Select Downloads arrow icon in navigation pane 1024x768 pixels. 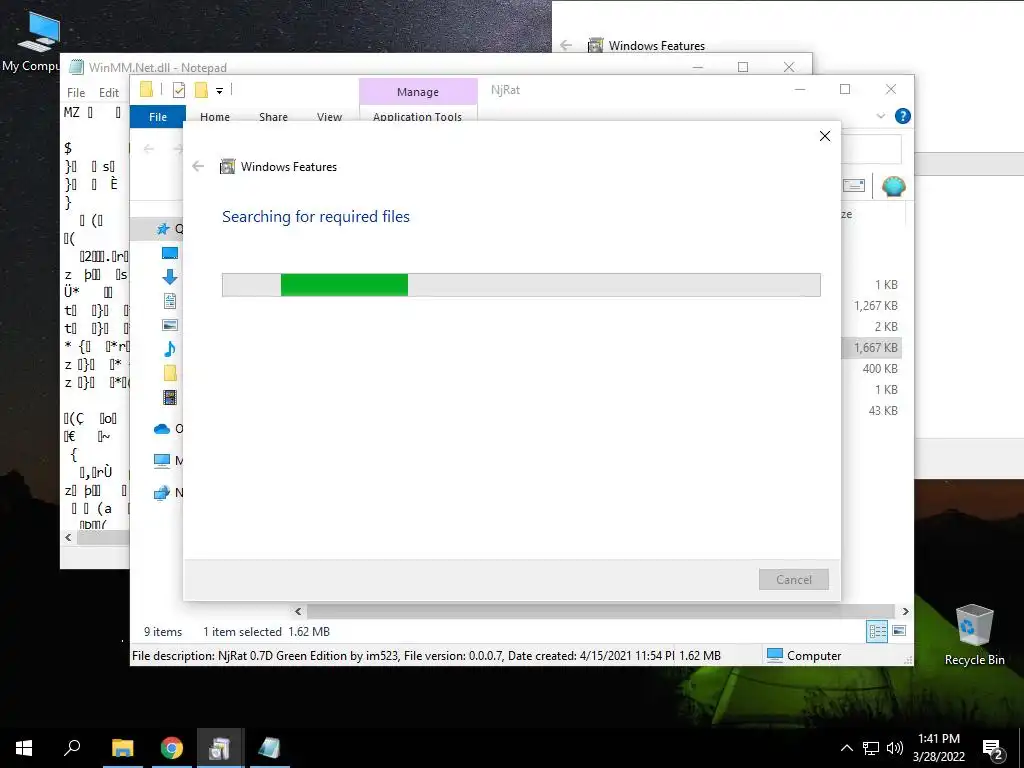coord(170,277)
